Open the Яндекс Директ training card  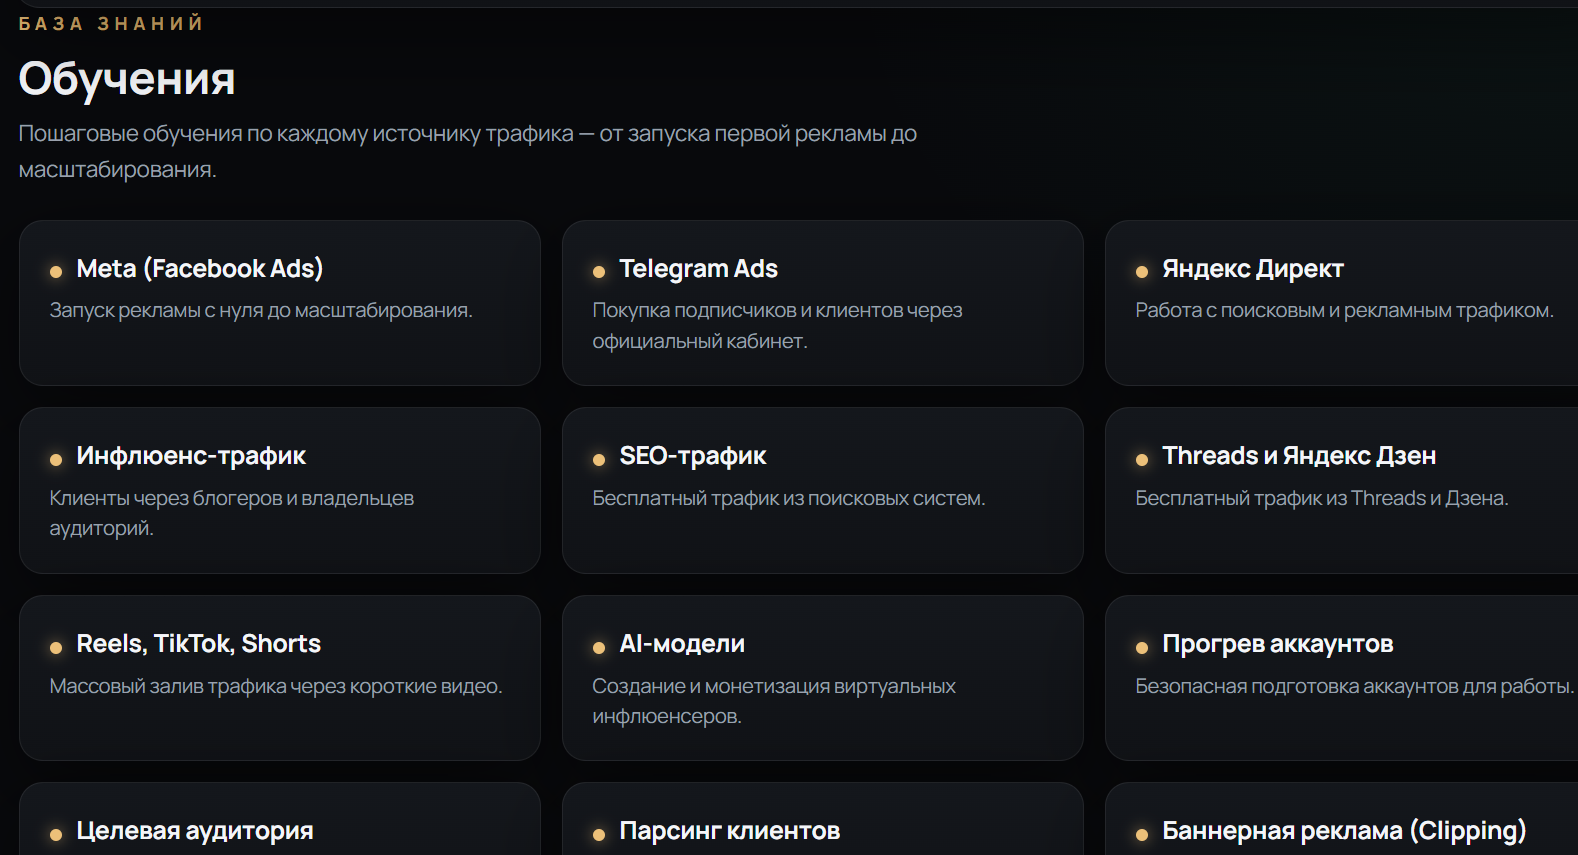[1341, 303]
